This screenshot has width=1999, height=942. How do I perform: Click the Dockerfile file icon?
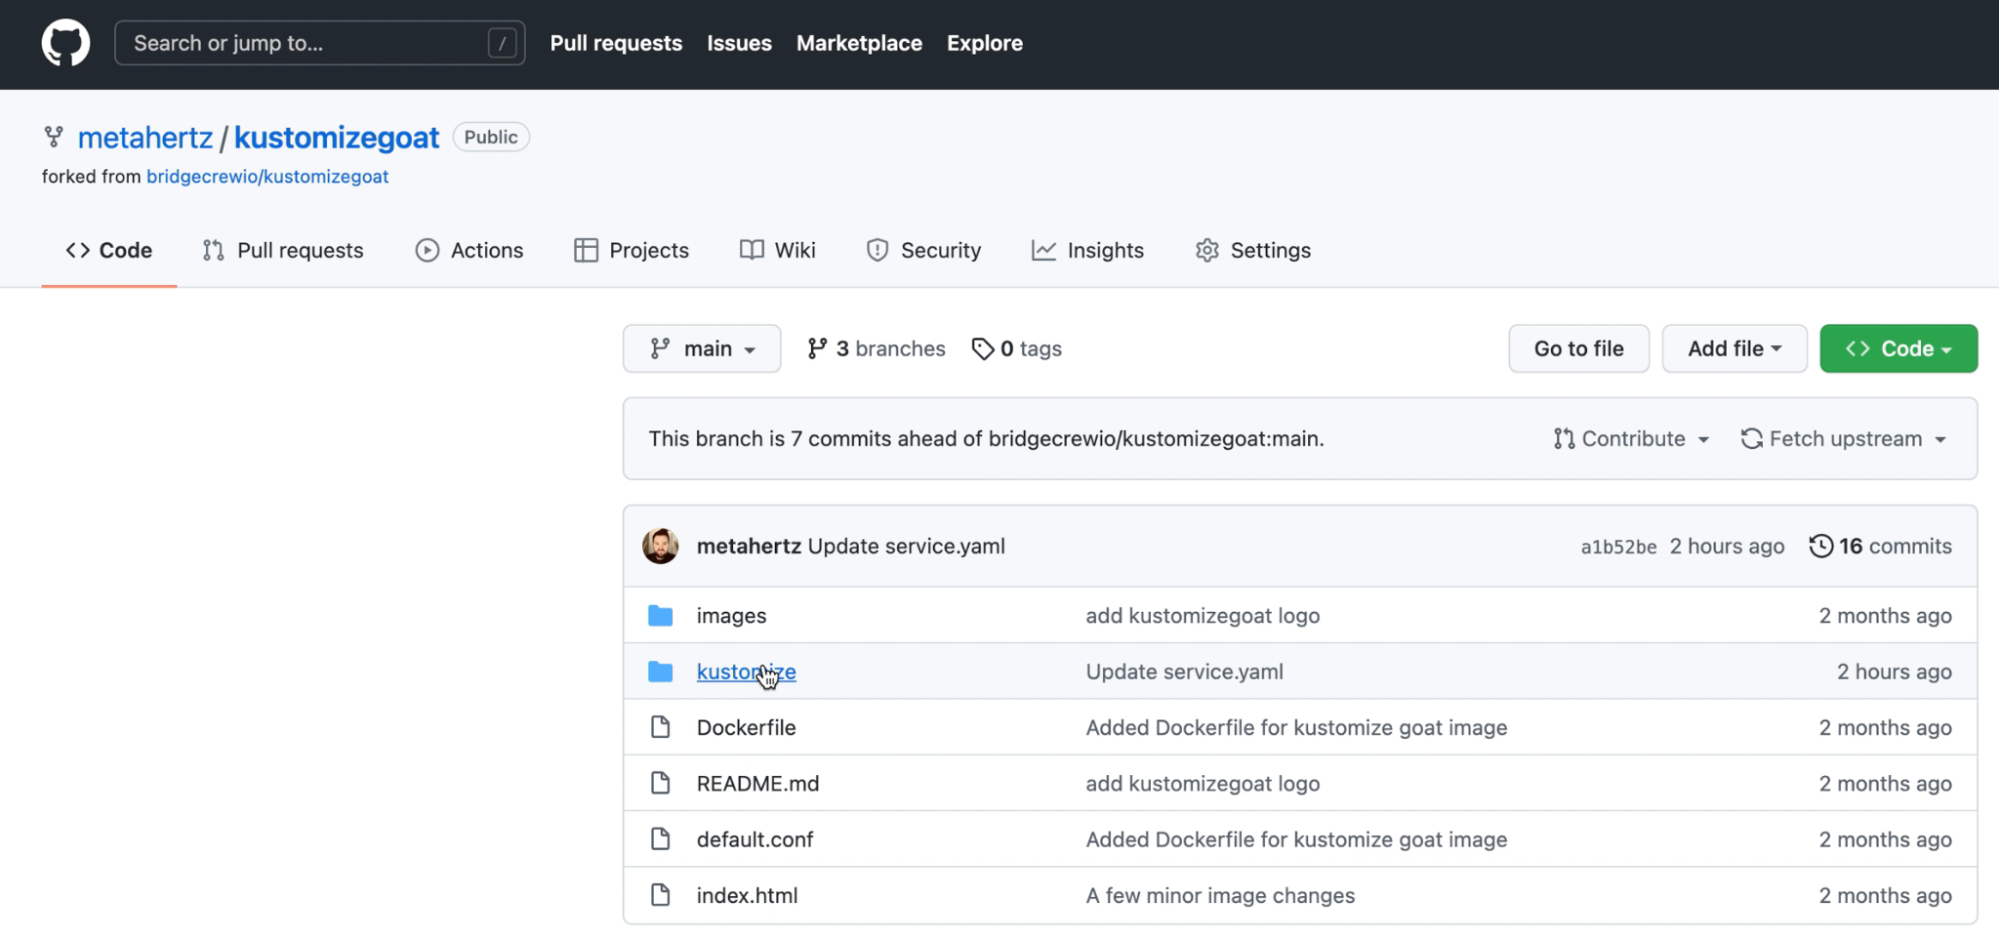[660, 727]
